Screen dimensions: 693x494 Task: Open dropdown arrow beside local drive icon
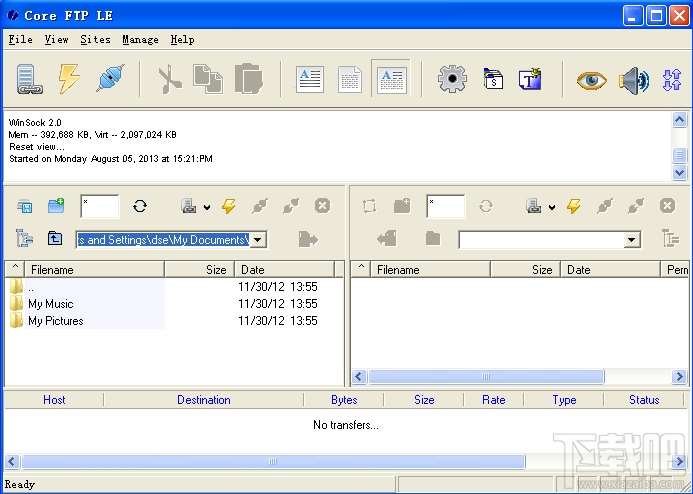(x=207, y=207)
